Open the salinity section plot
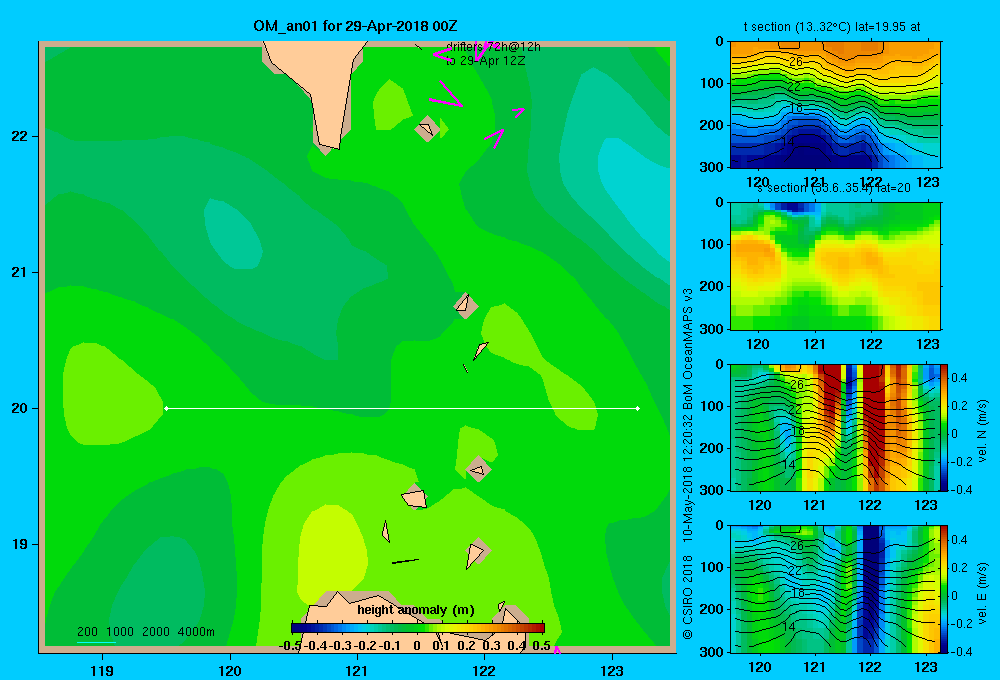This screenshot has height=680, width=1000. [835, 266]
